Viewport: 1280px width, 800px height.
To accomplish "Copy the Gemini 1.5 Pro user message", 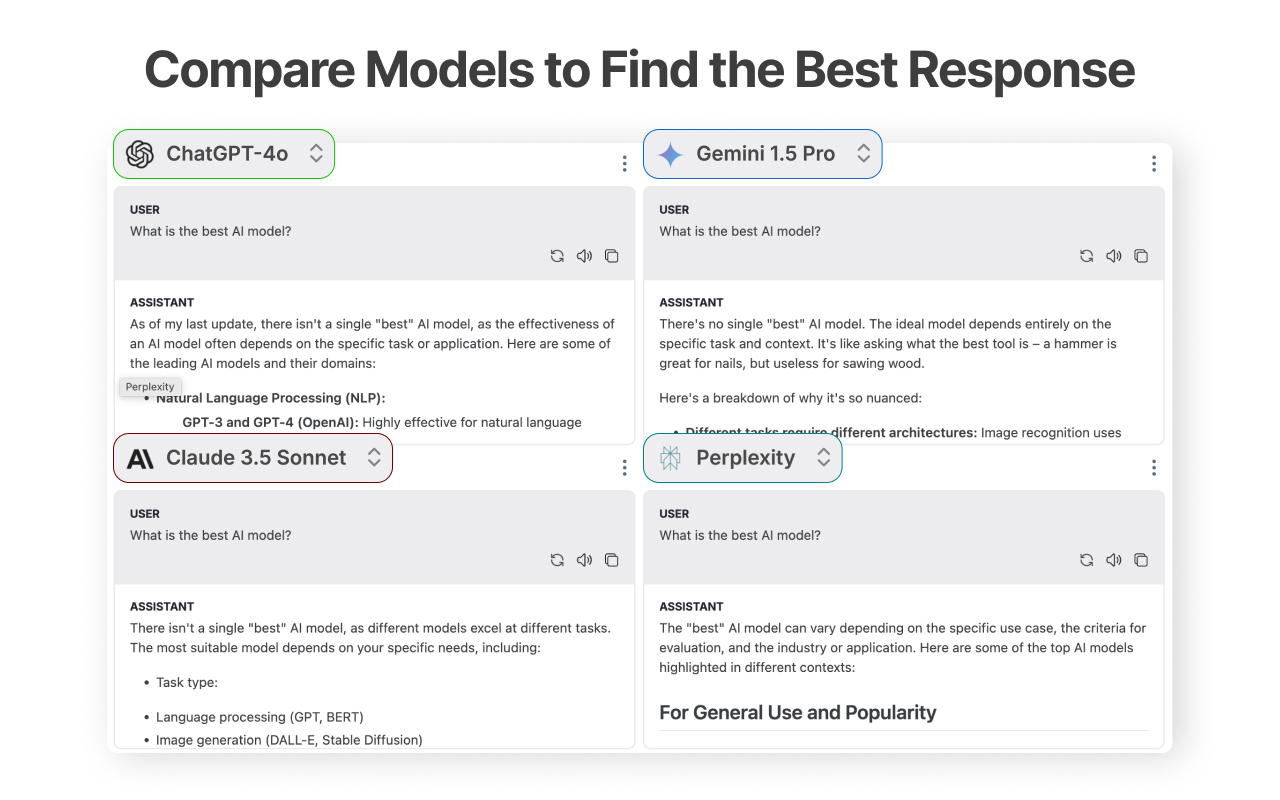I will [1141, 256].
